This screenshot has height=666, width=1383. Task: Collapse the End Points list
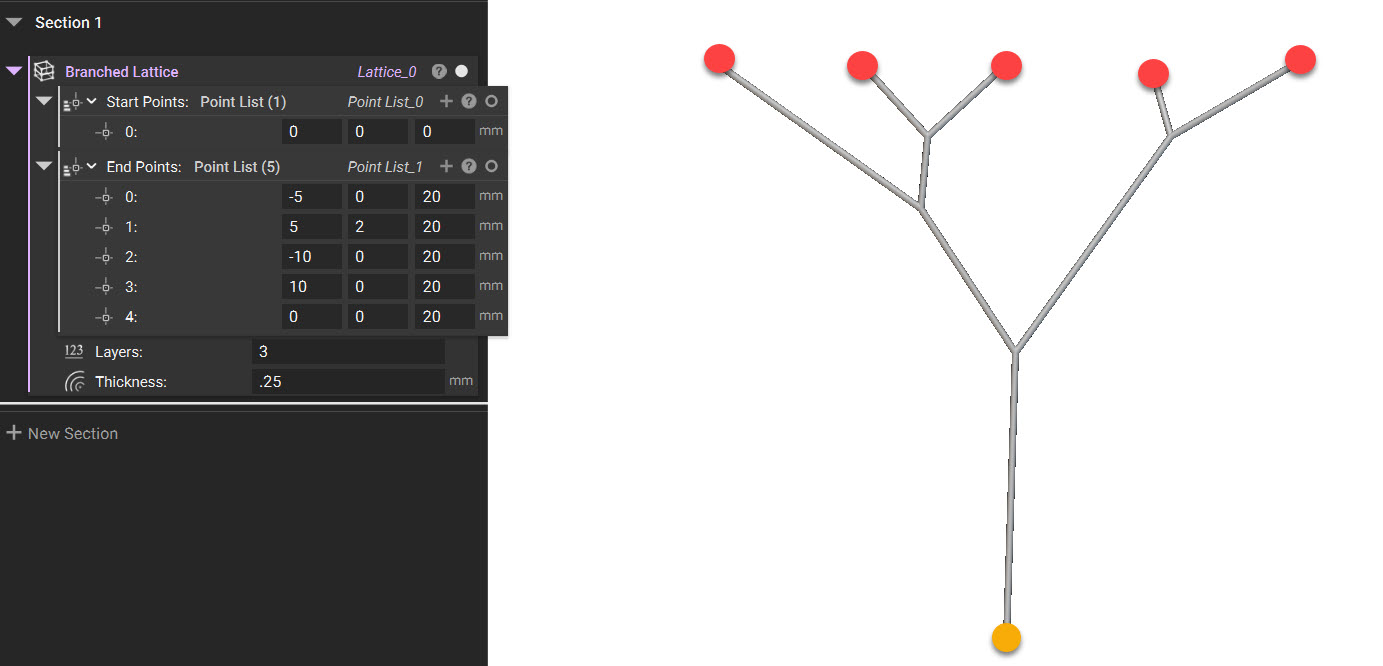point(44,166)
